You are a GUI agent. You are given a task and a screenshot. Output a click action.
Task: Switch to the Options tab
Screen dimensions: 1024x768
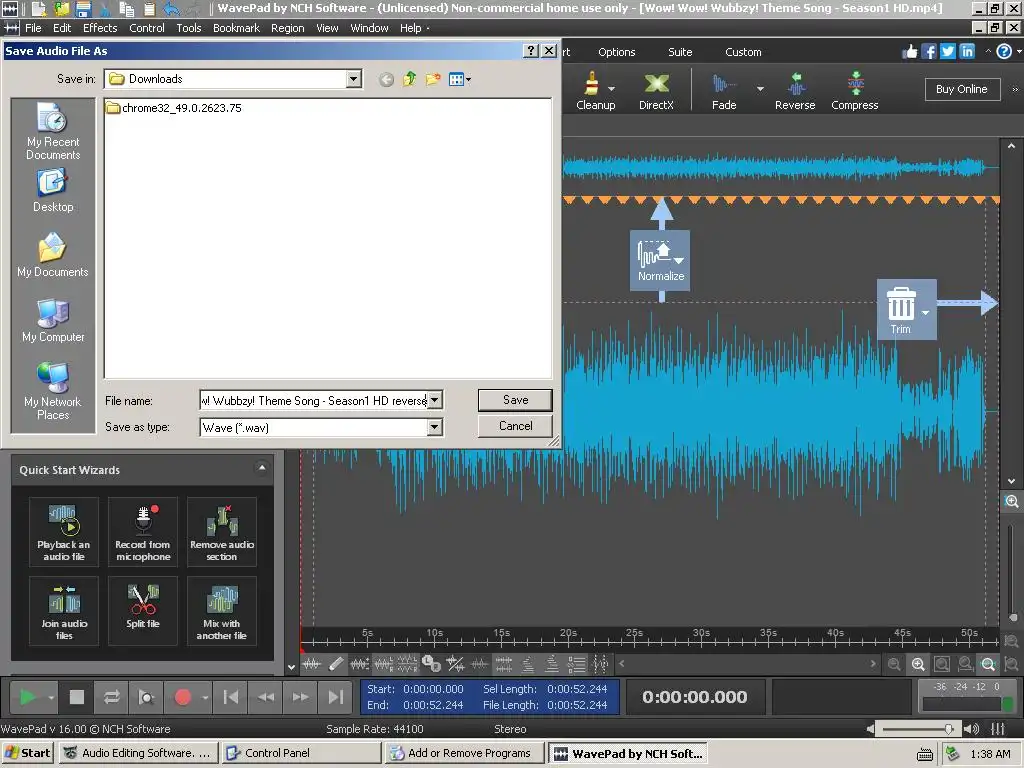[x=616, y=52]
